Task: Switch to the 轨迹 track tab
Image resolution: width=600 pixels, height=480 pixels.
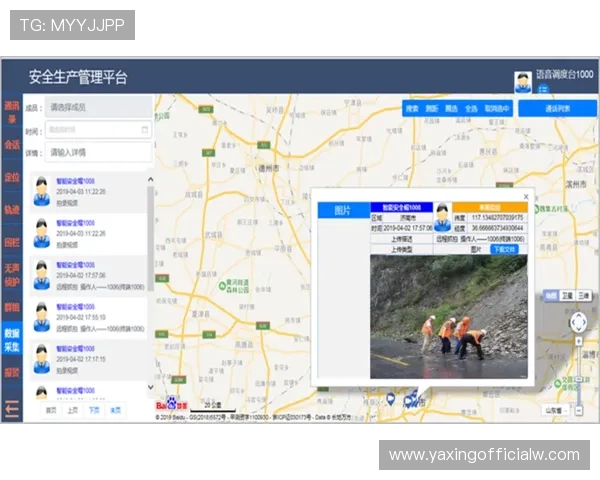Action: pos(12,209)
